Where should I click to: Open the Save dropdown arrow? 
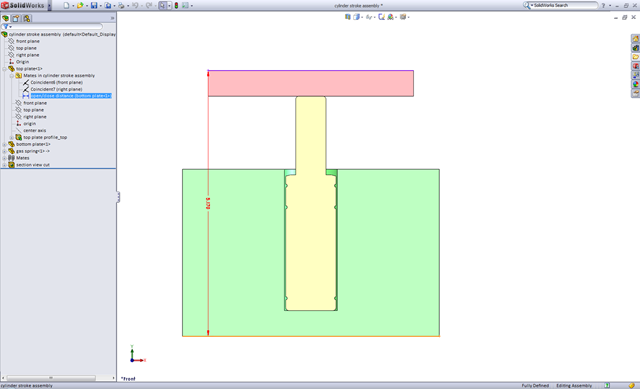point(101,6)
